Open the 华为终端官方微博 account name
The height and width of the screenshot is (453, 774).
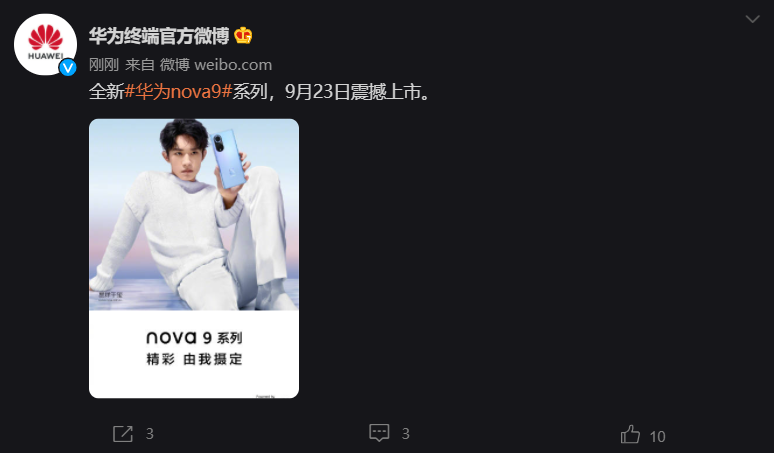(159, 36)
